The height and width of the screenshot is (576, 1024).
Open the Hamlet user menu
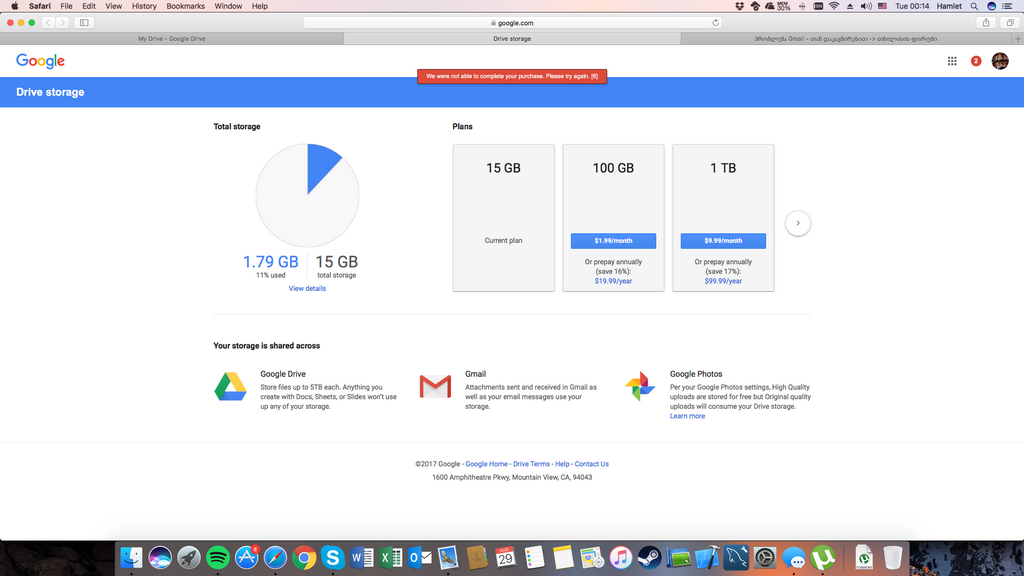tap(949, 6)
